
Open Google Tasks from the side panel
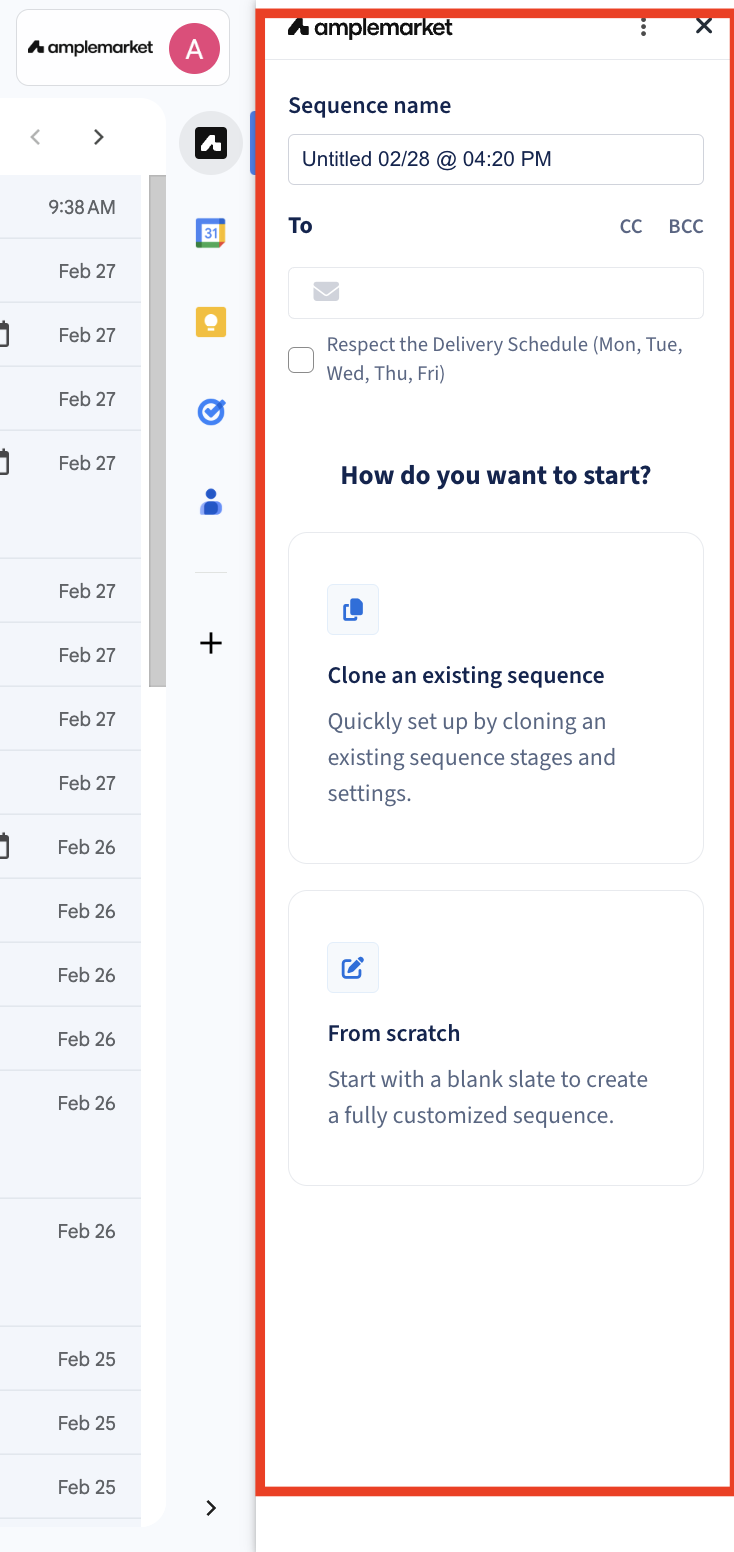(211, 412)
